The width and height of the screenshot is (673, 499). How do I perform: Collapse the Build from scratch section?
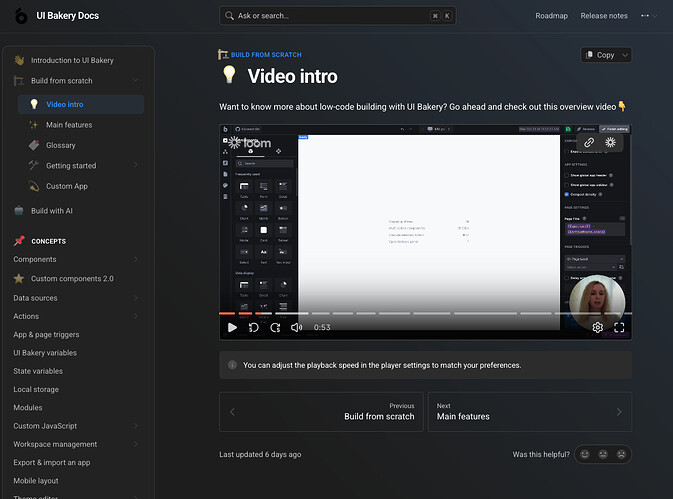[x=135, y=81]
